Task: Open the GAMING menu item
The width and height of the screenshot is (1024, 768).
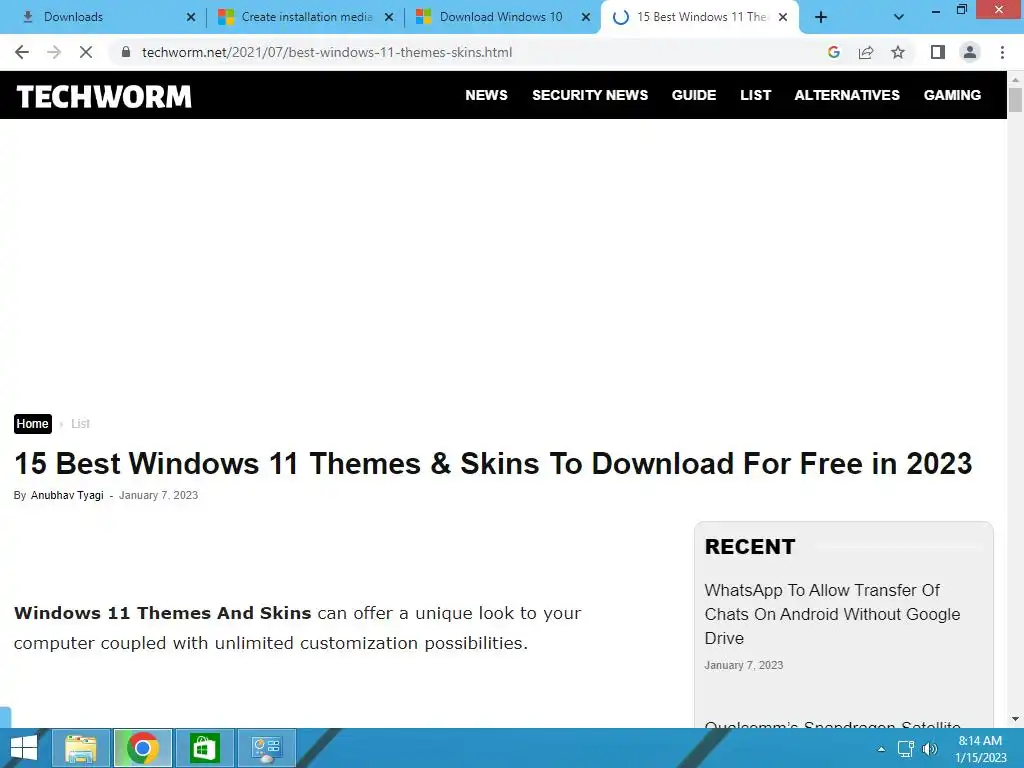Action: (952, 95)
